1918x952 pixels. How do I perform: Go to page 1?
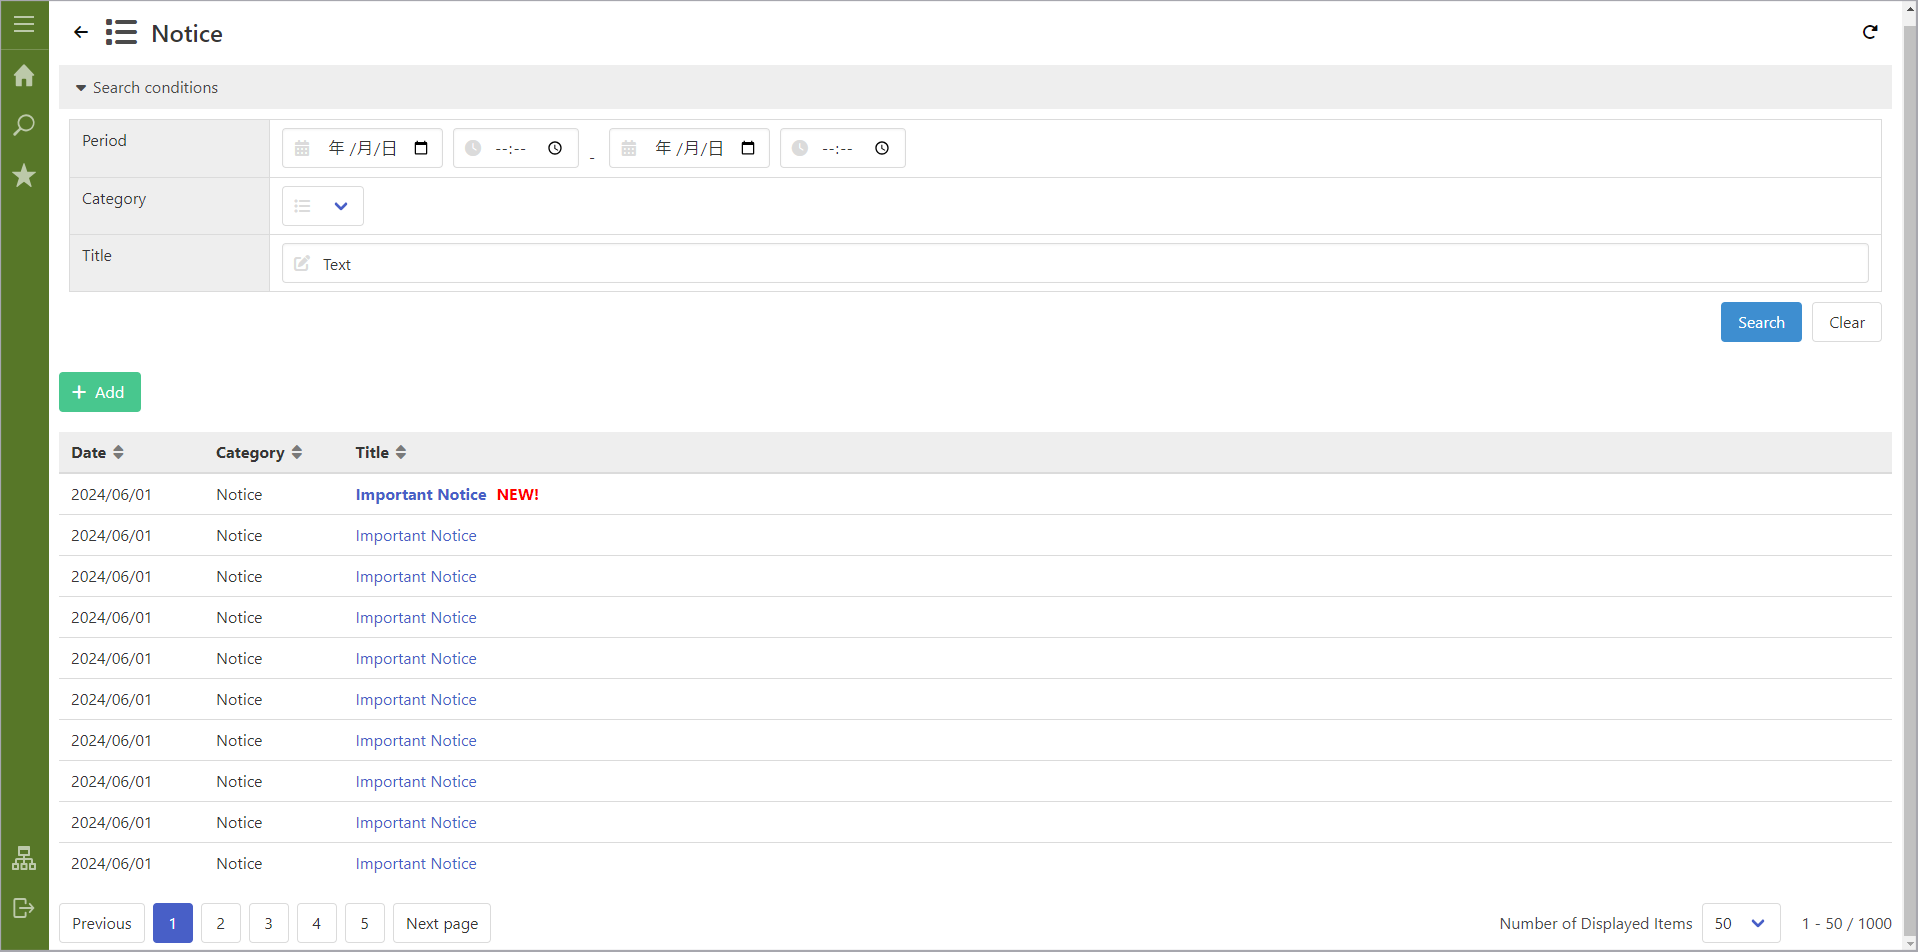point(173,923)
